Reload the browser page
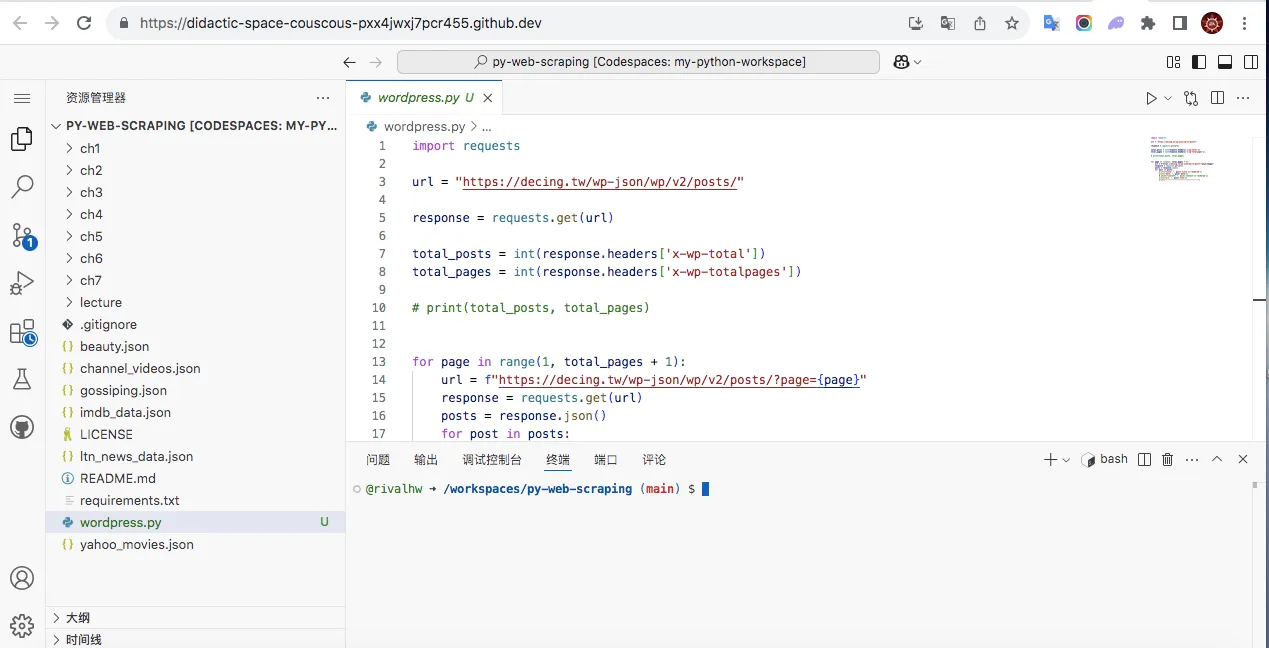This screenshot has height=648, width=1269. (84, 23)
